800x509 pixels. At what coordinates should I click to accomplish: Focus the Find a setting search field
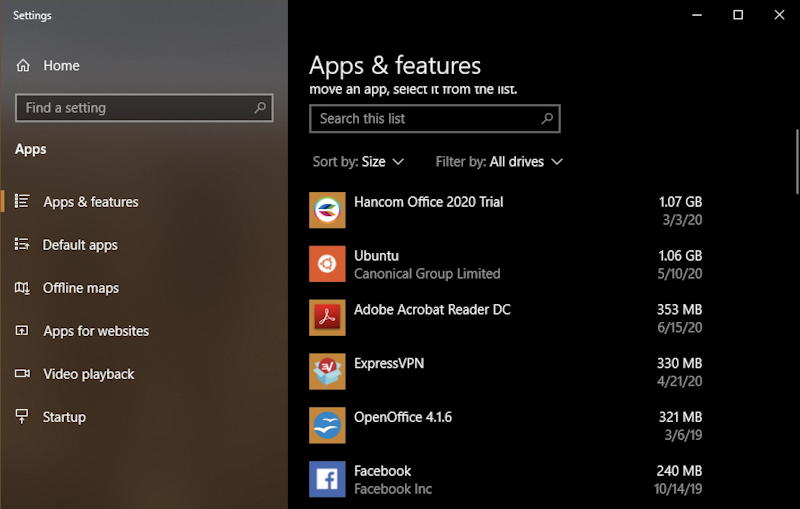click(x=144, y=108)
